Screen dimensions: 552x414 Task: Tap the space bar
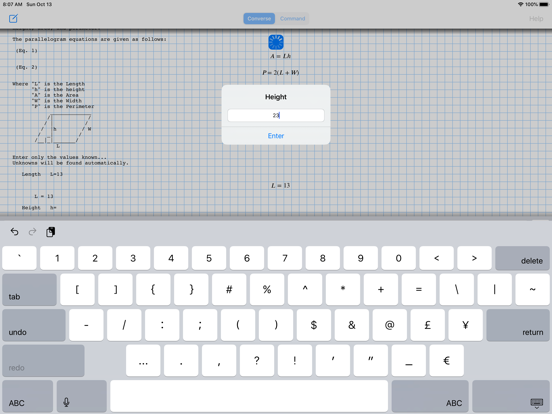click(249, 396)
